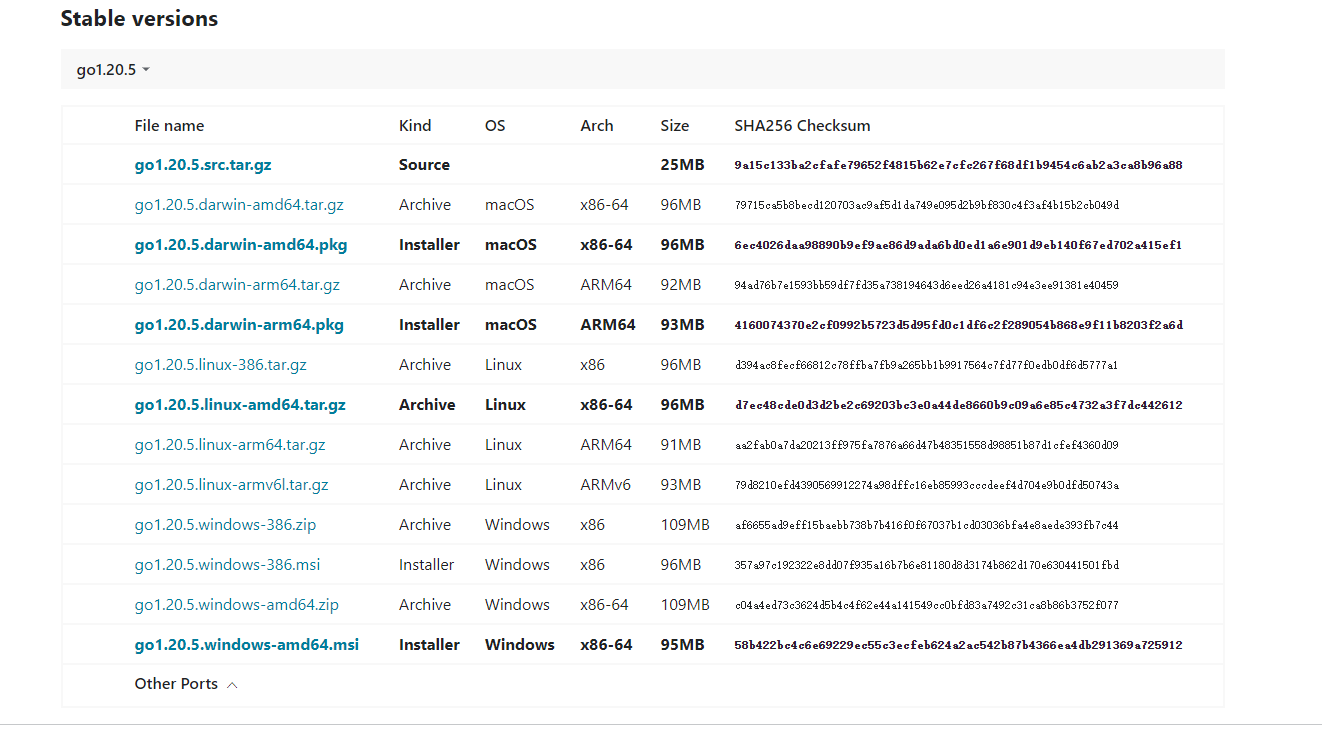The height and width of the screenshot is (735, 1322).
Task: Click ARM64 arch in linux-arm64 row
Action: pyautogui.click(x=606, y=445)
